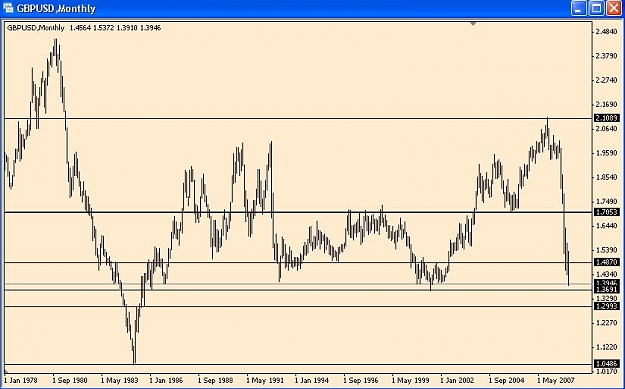This screenshot has width=625, height=389.
Task: Click the GBPUSD chart window icon
Action: [8, 8]
